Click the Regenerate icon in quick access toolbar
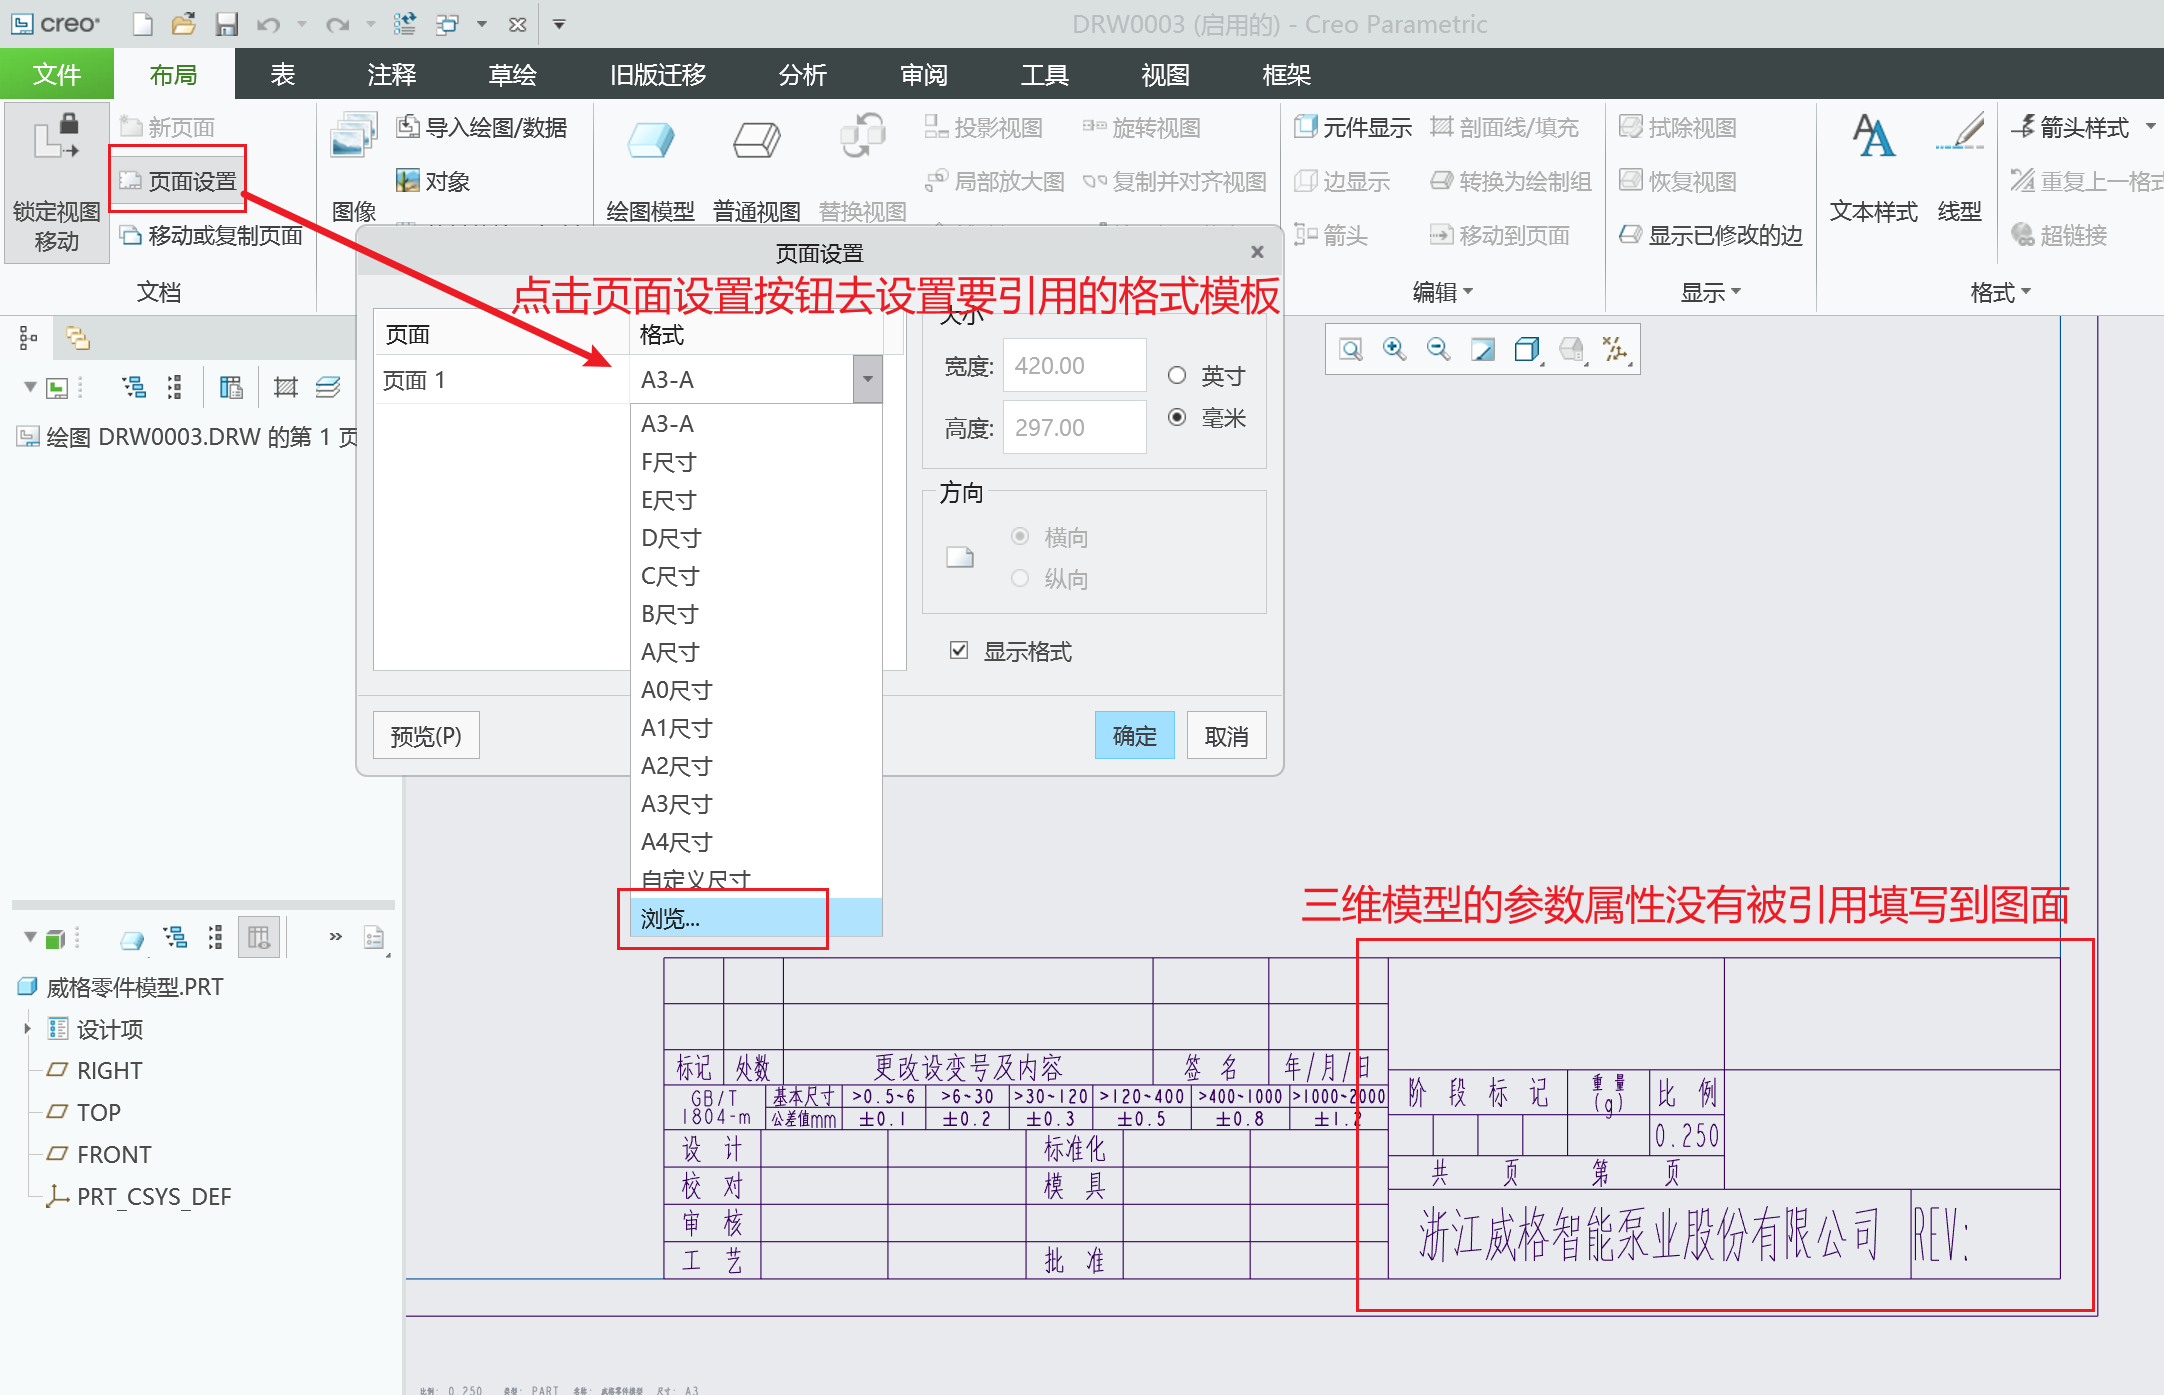The height and width of the screenshot is (1395, 2164). pyautogui.click(x=405, y=23)
